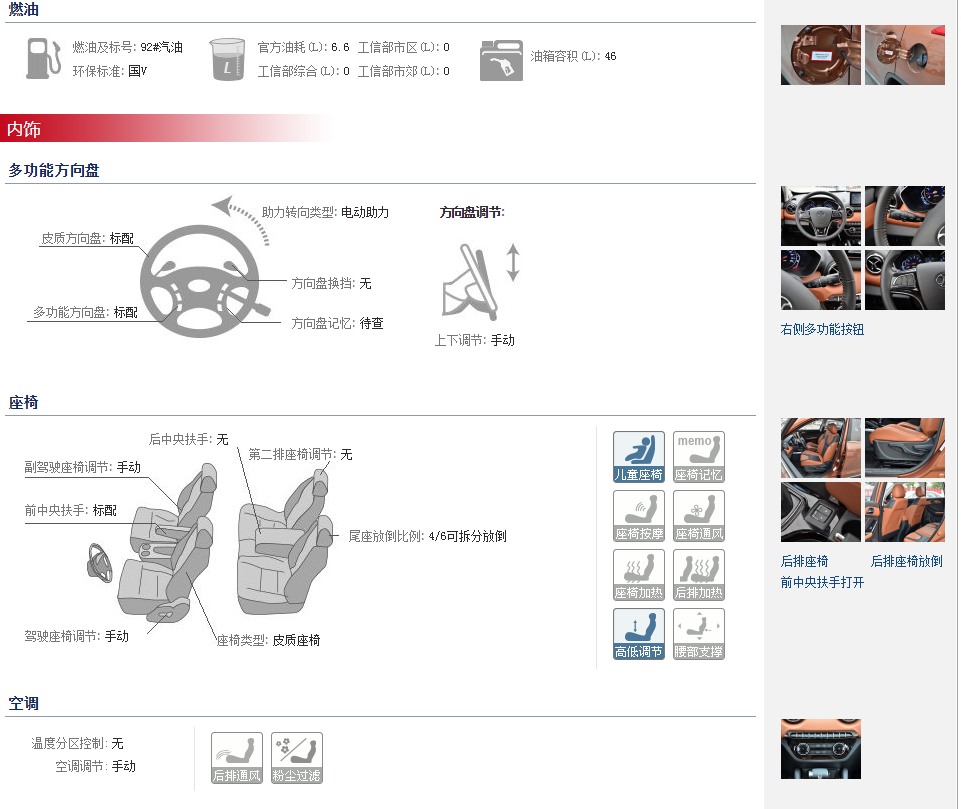Open the 后排座椅放倒 link

(x=906, y=561)
